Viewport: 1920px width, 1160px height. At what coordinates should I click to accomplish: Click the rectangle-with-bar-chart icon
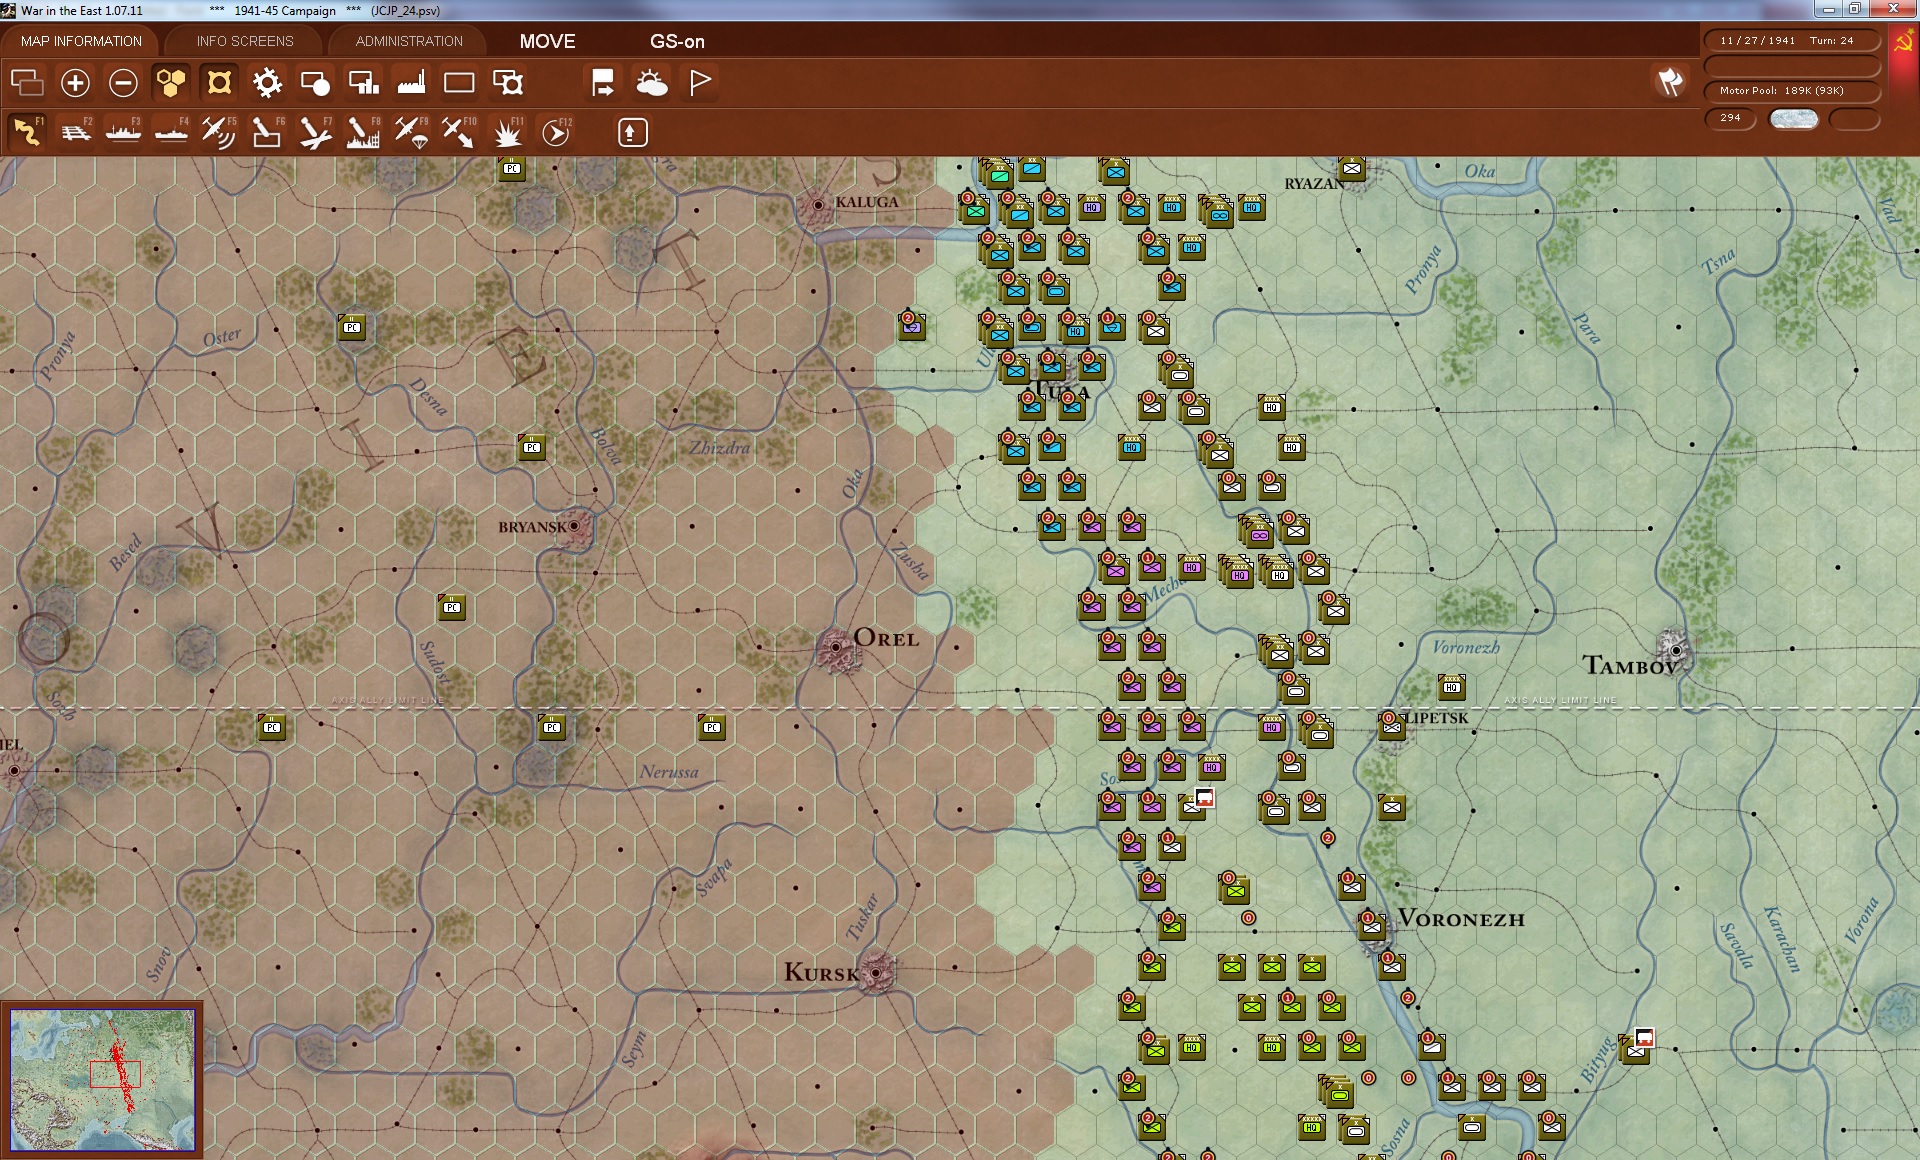[x=363, y=82]
